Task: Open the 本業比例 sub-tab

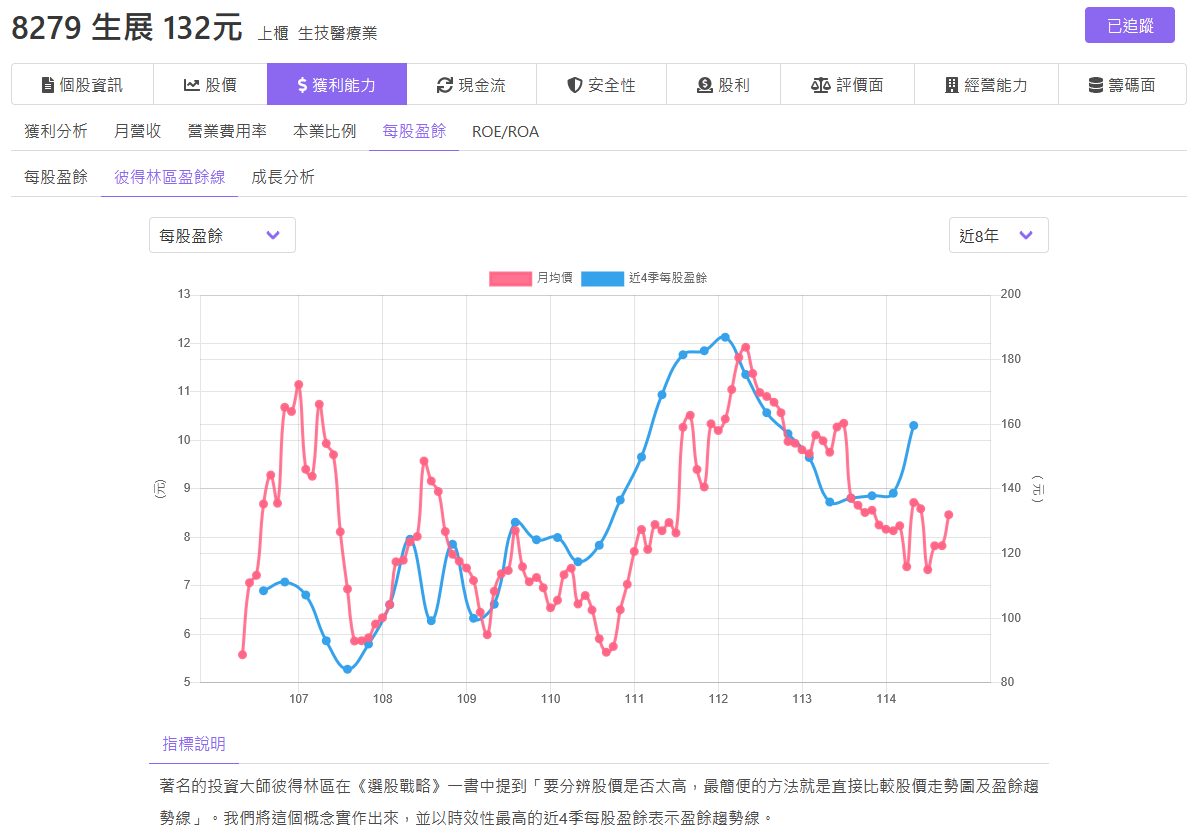Action: 324,131
